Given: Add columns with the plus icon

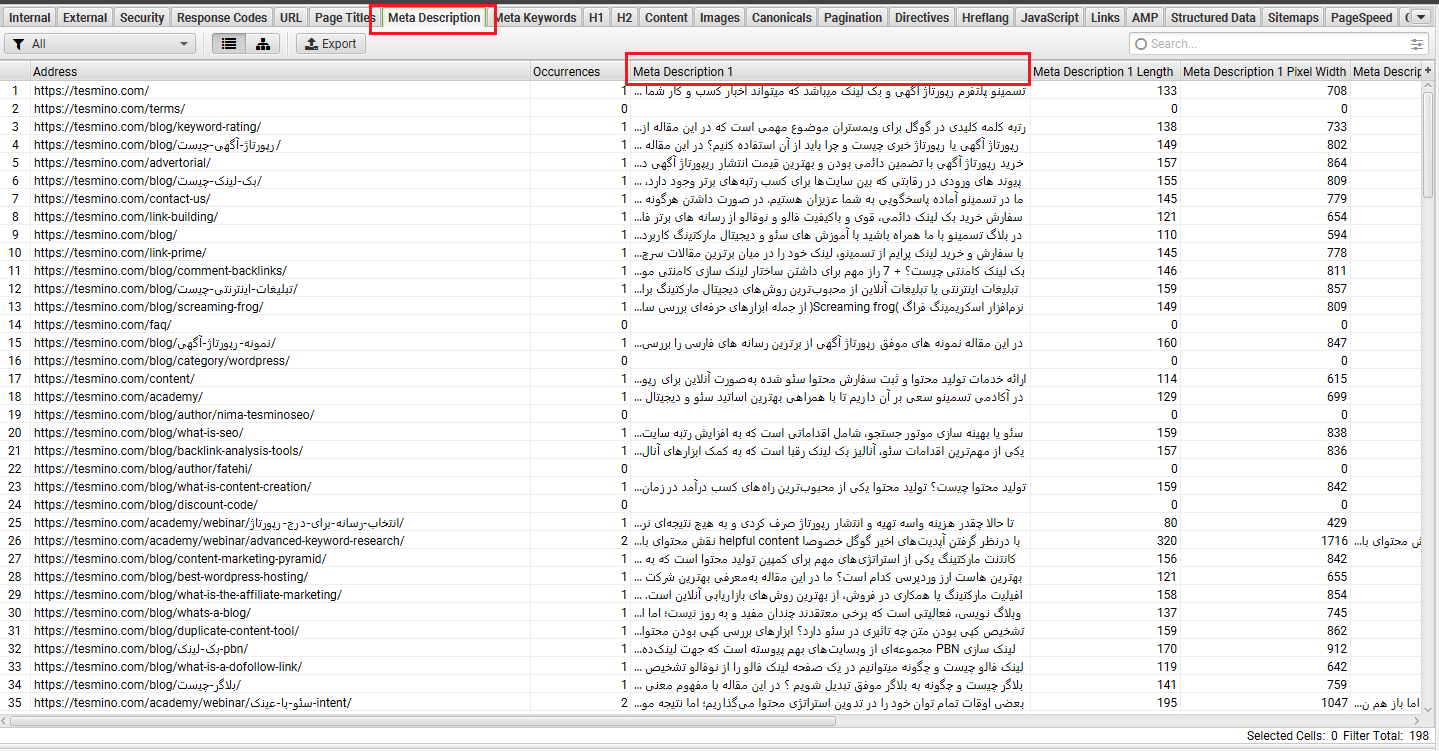Looking at the screenshot, I should (1428, 71).
